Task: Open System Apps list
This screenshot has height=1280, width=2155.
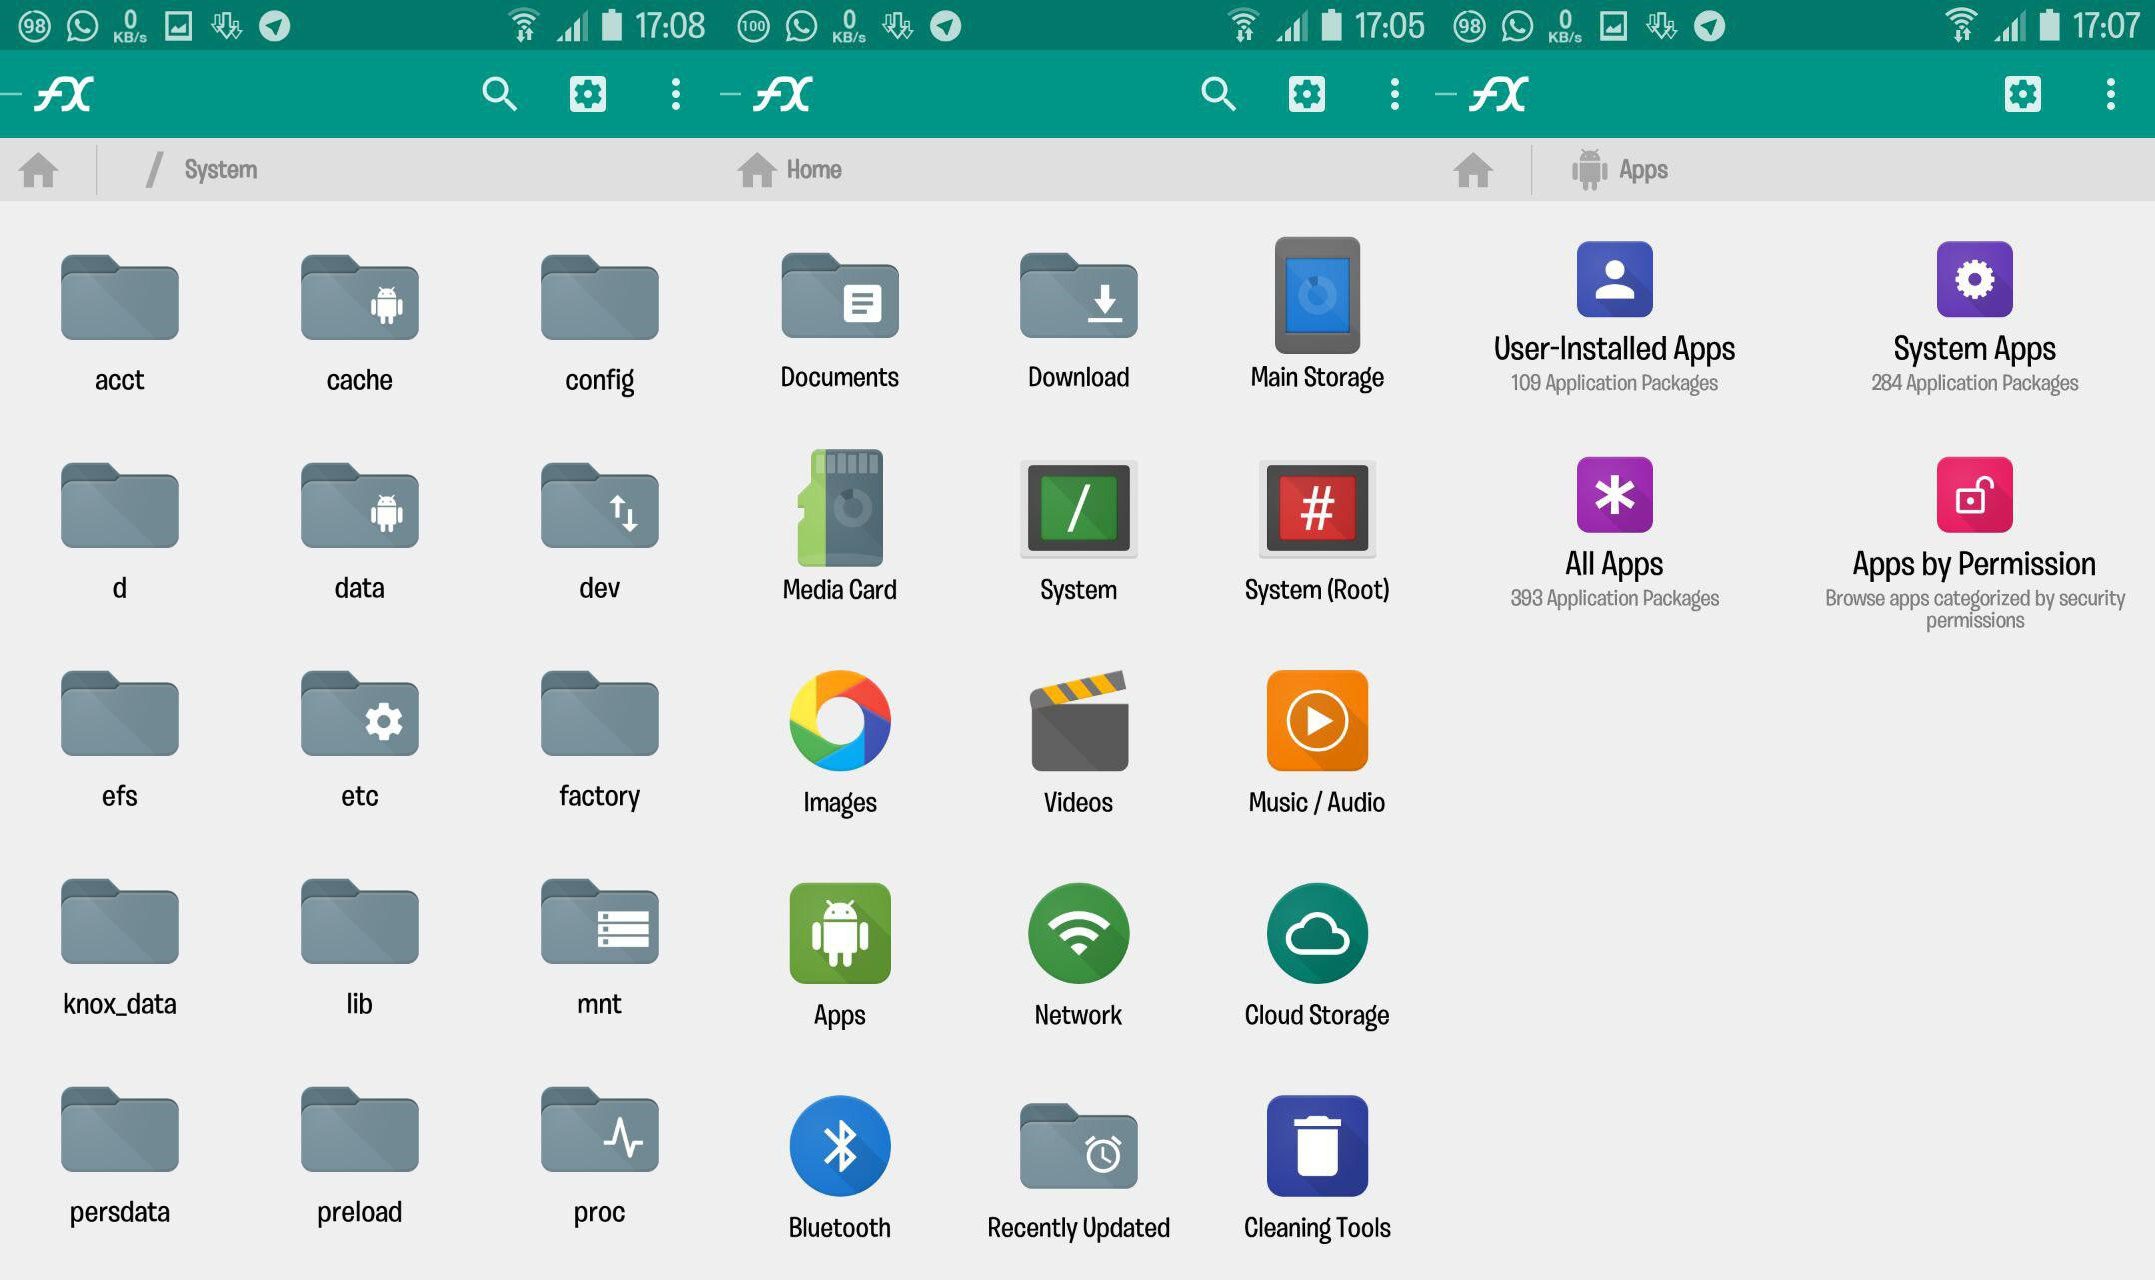Action: 1974,279
